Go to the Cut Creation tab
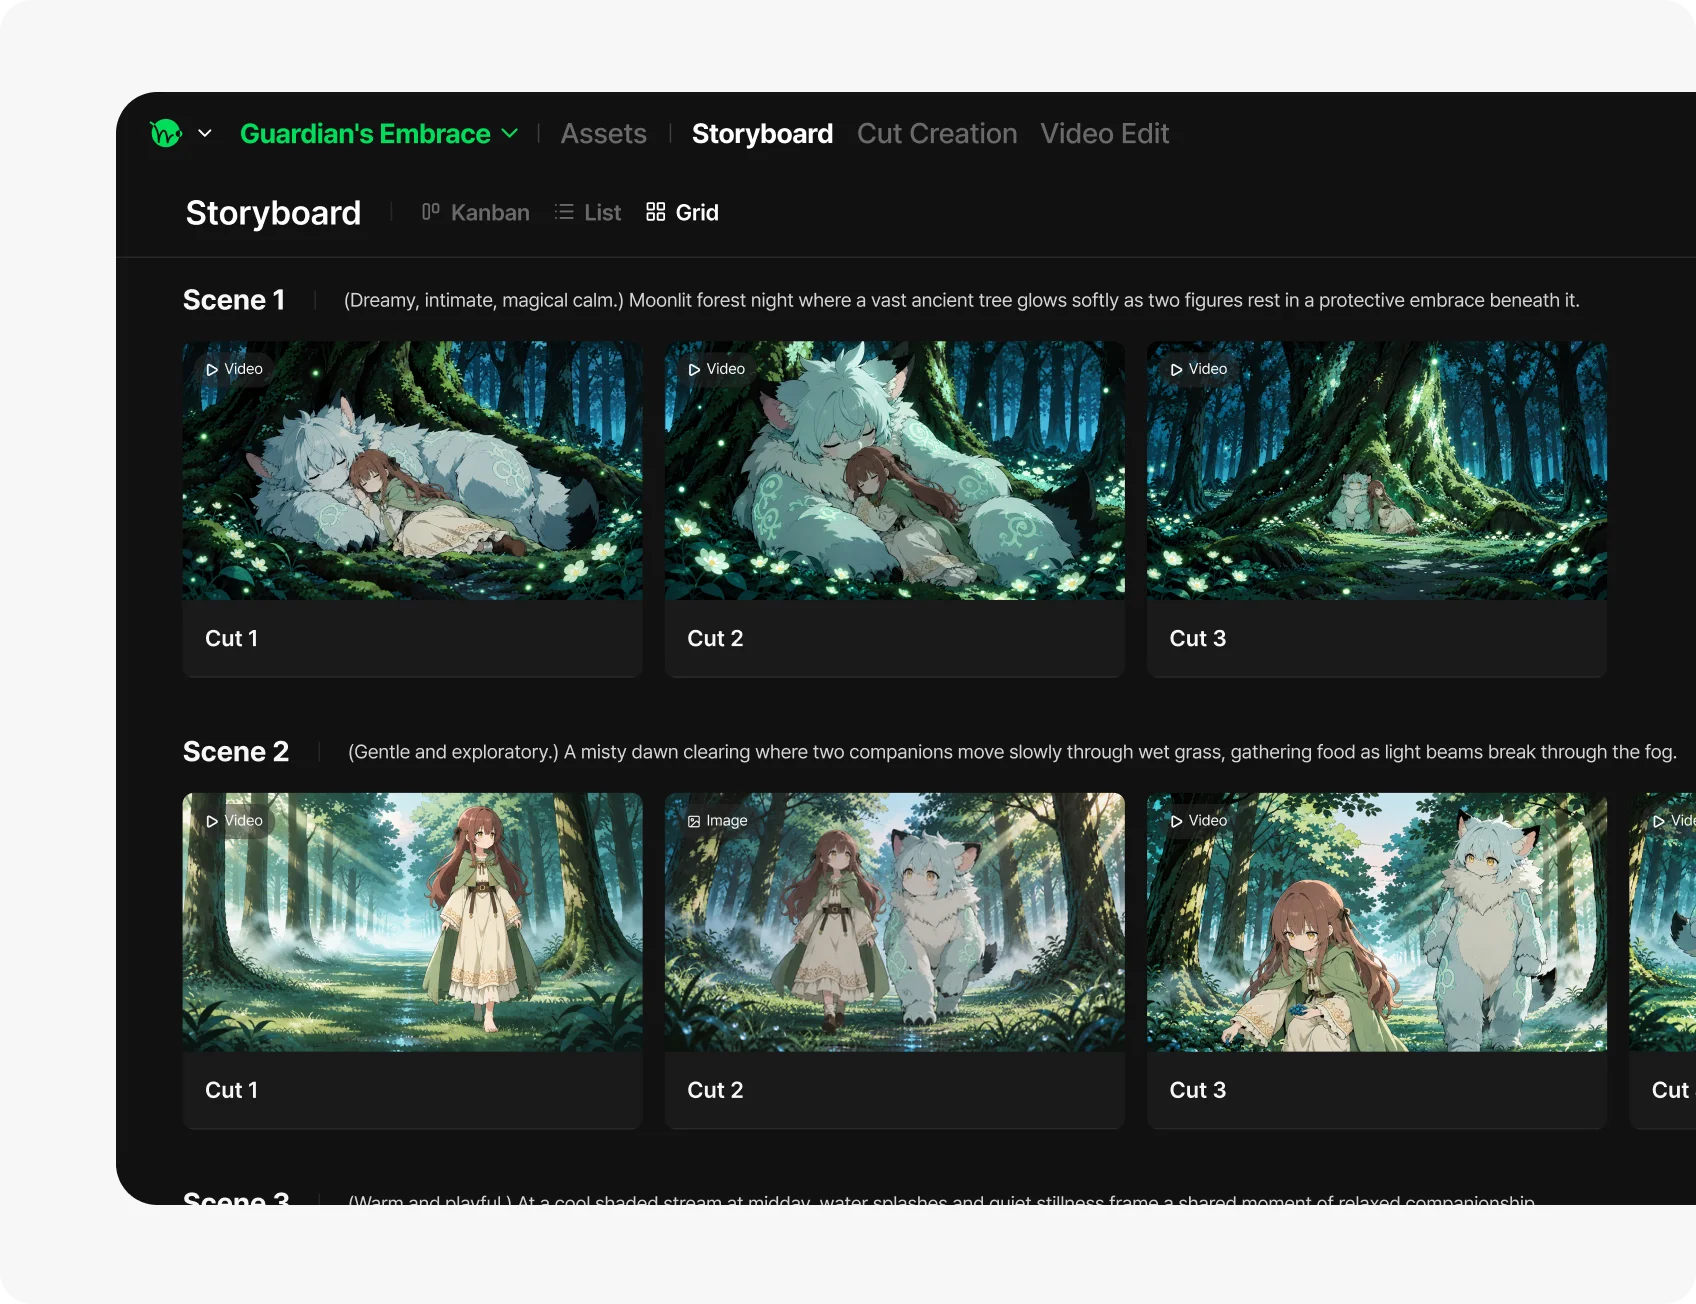The height and width of the screenshot is (1304, 1696). click(x=937, y=134)
